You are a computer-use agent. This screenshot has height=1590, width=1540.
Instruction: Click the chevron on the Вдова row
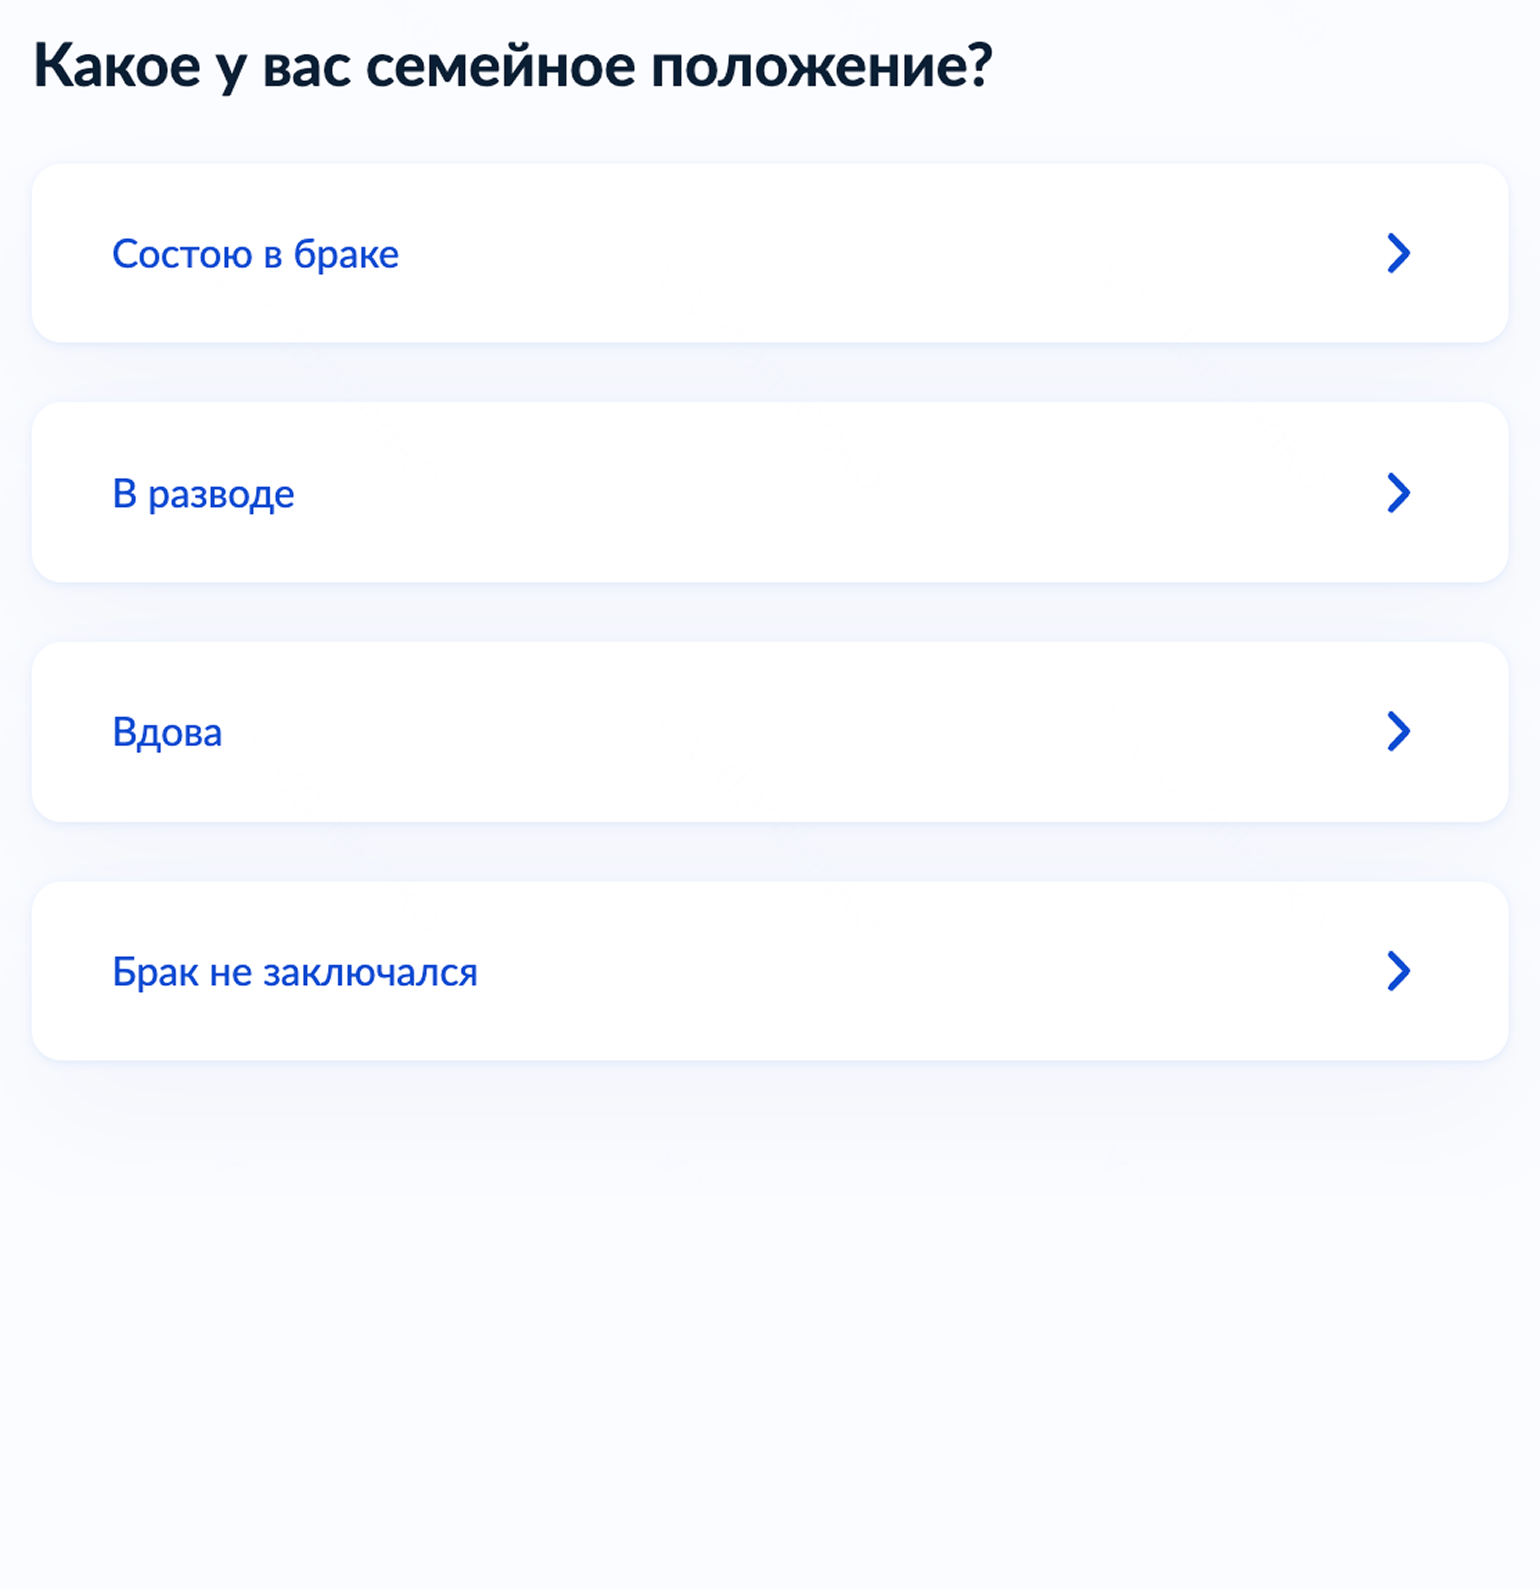coord(1398,731)
